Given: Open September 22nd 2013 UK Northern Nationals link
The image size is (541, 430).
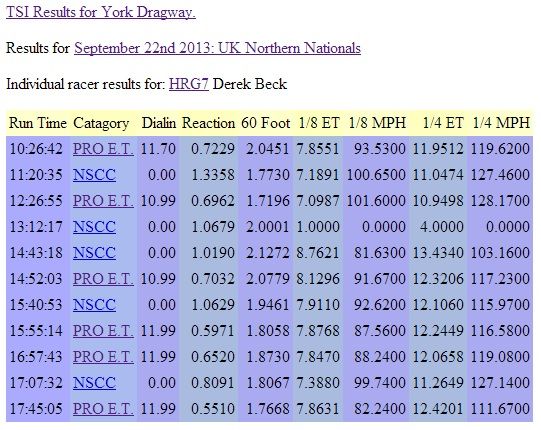Looking at the screenshot, I should (217, 48).
